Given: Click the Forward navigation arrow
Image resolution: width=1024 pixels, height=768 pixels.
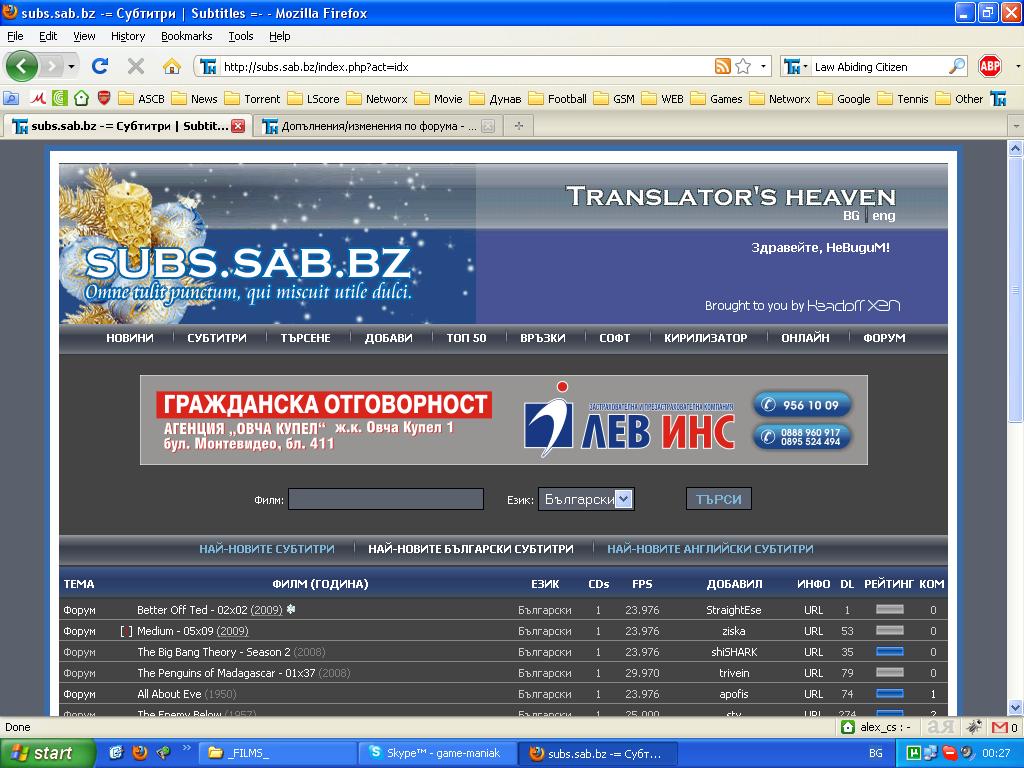Looking at the screenshot, I should click(52, 66).
